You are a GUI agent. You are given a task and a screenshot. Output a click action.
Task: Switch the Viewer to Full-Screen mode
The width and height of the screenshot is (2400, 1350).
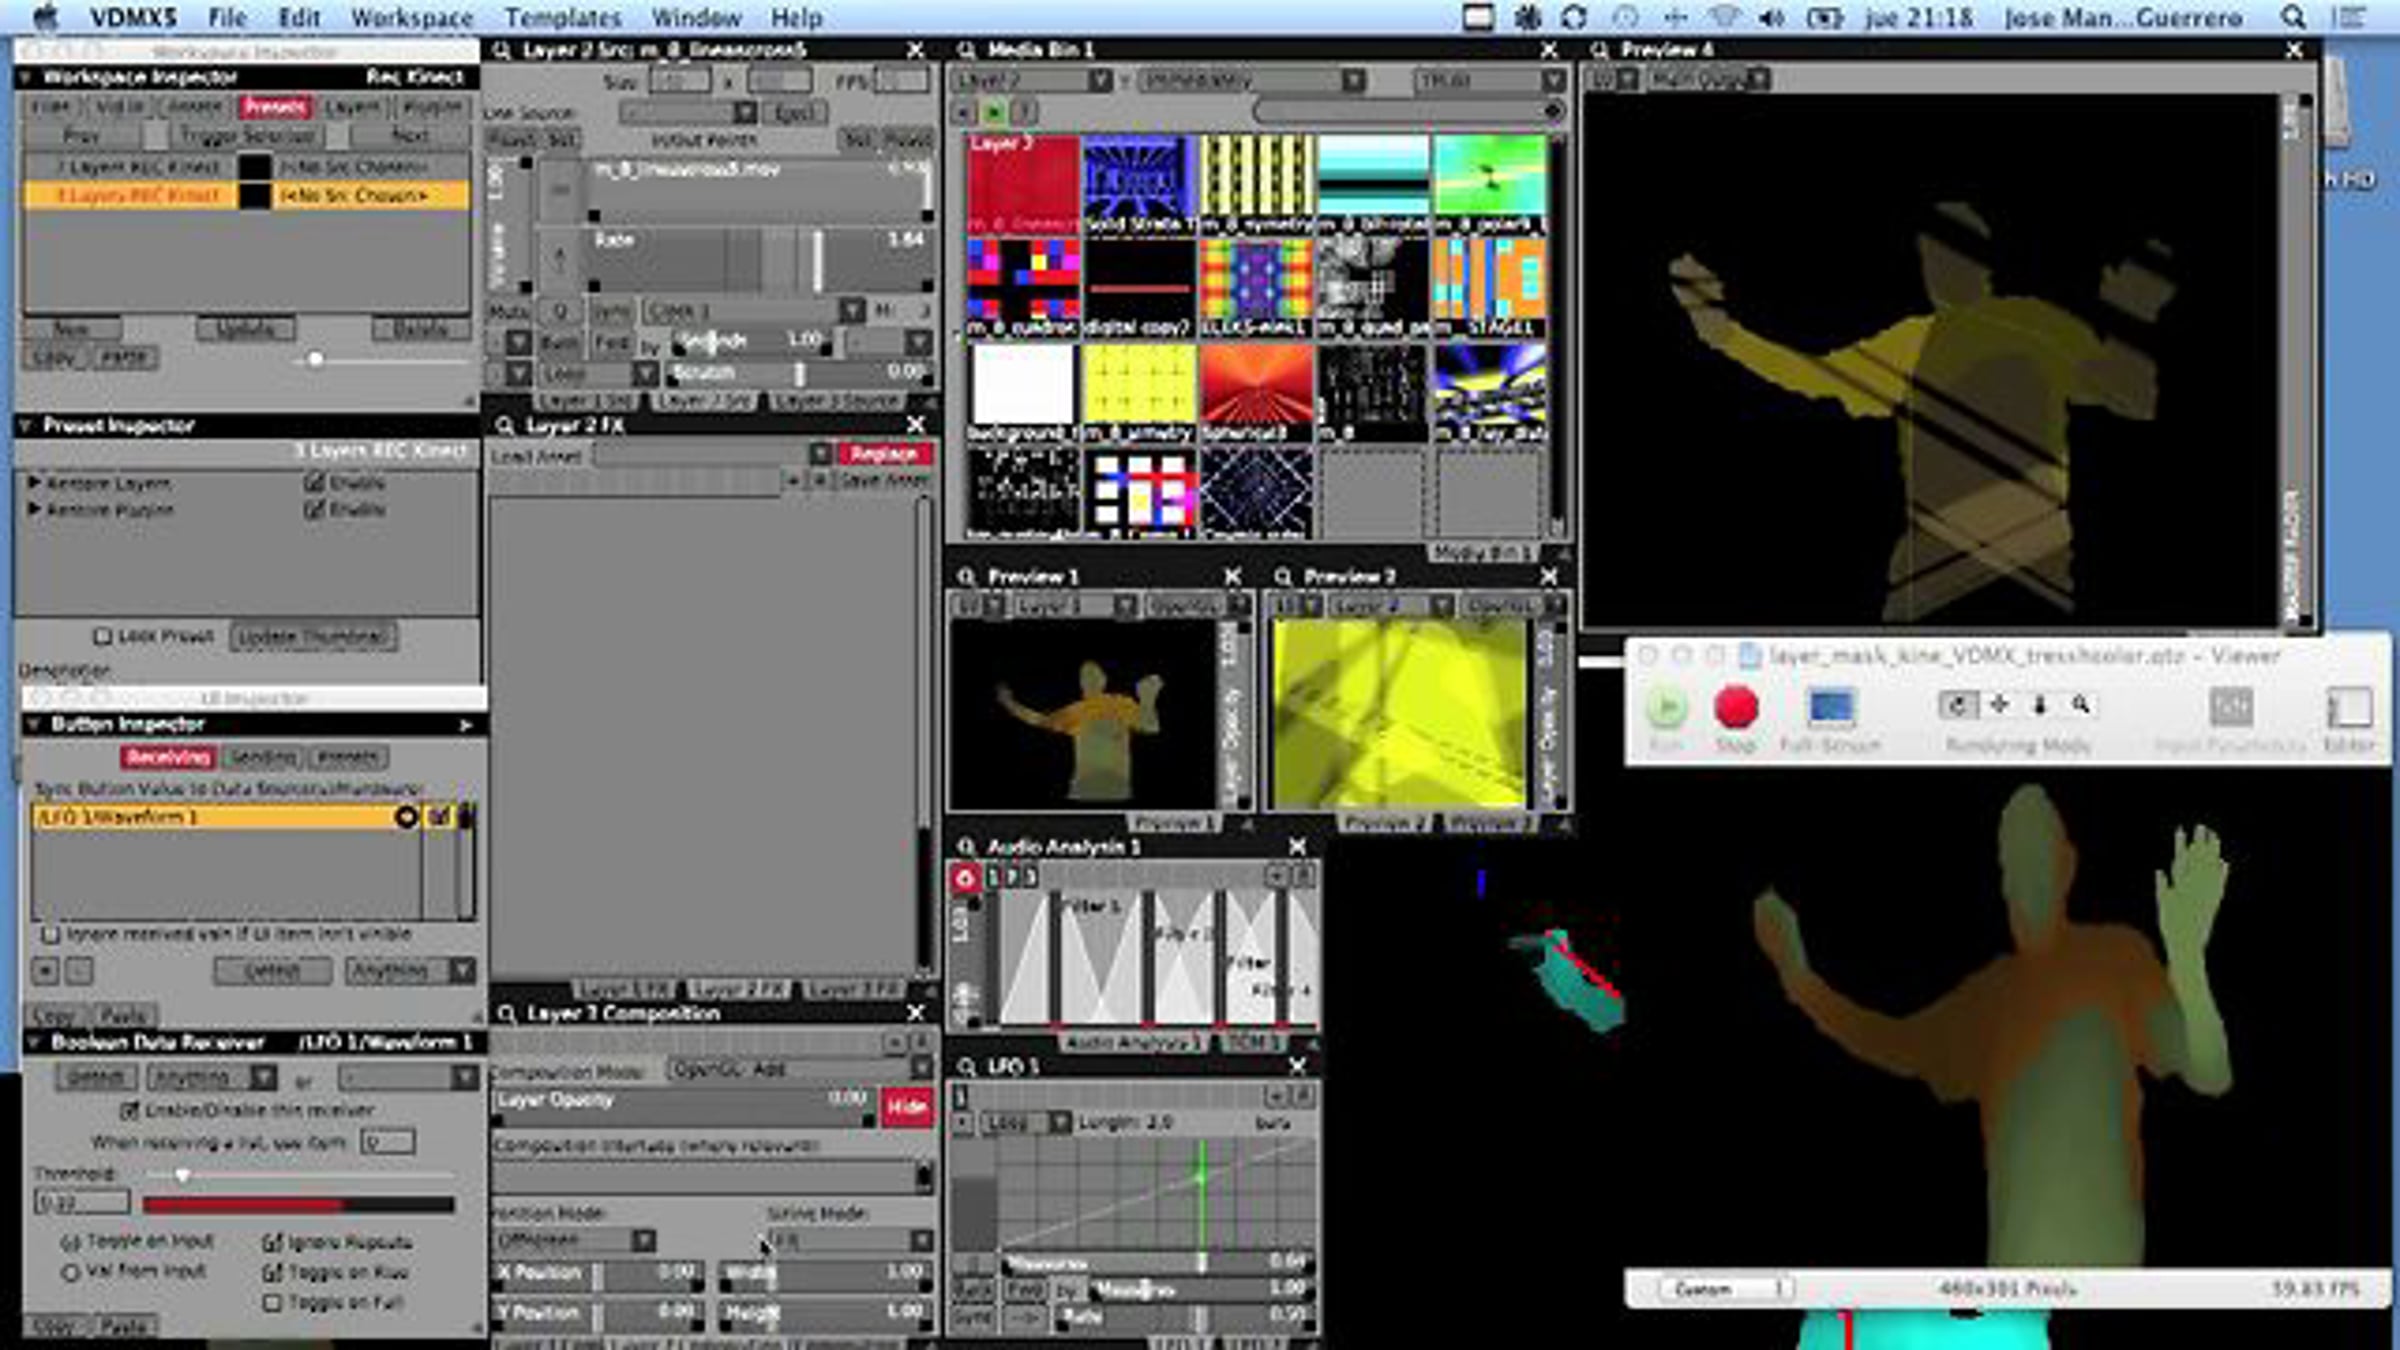[x=1831, y=708]
